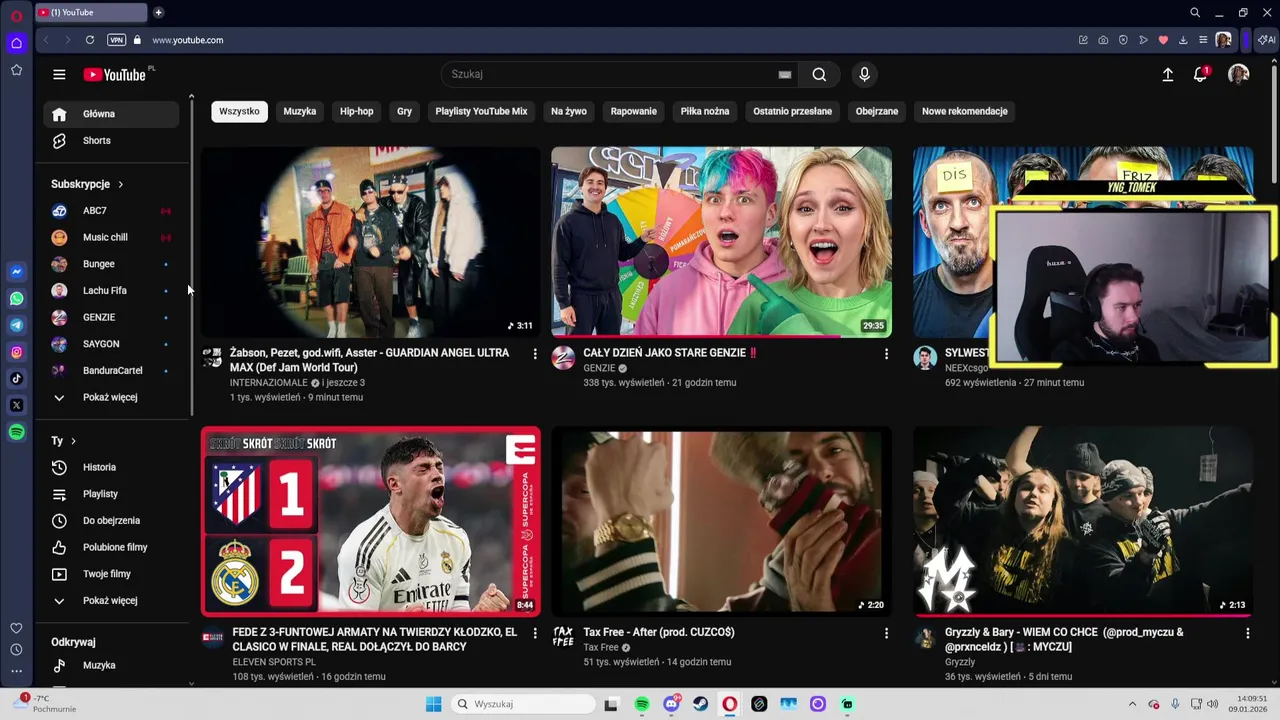1280x720 pixels.
Task: Open Opera sidebar Instagram icon
Action: pos(16,352)
